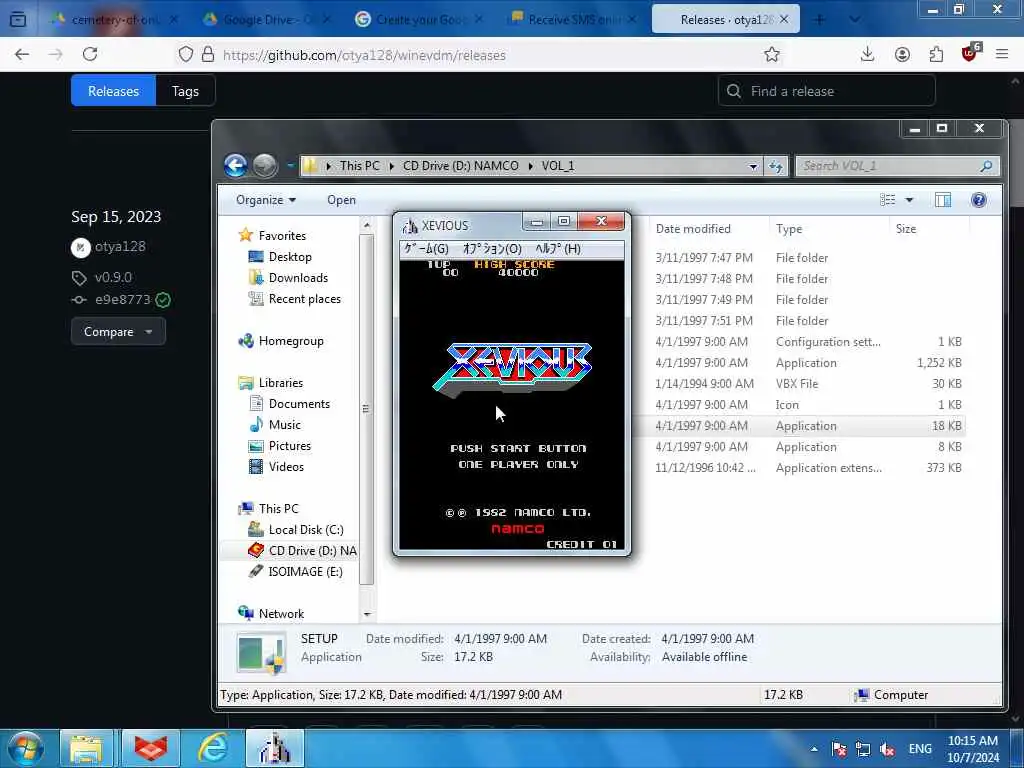
Task: Click This PC in address breadcrumb
Action: (359, 166)
